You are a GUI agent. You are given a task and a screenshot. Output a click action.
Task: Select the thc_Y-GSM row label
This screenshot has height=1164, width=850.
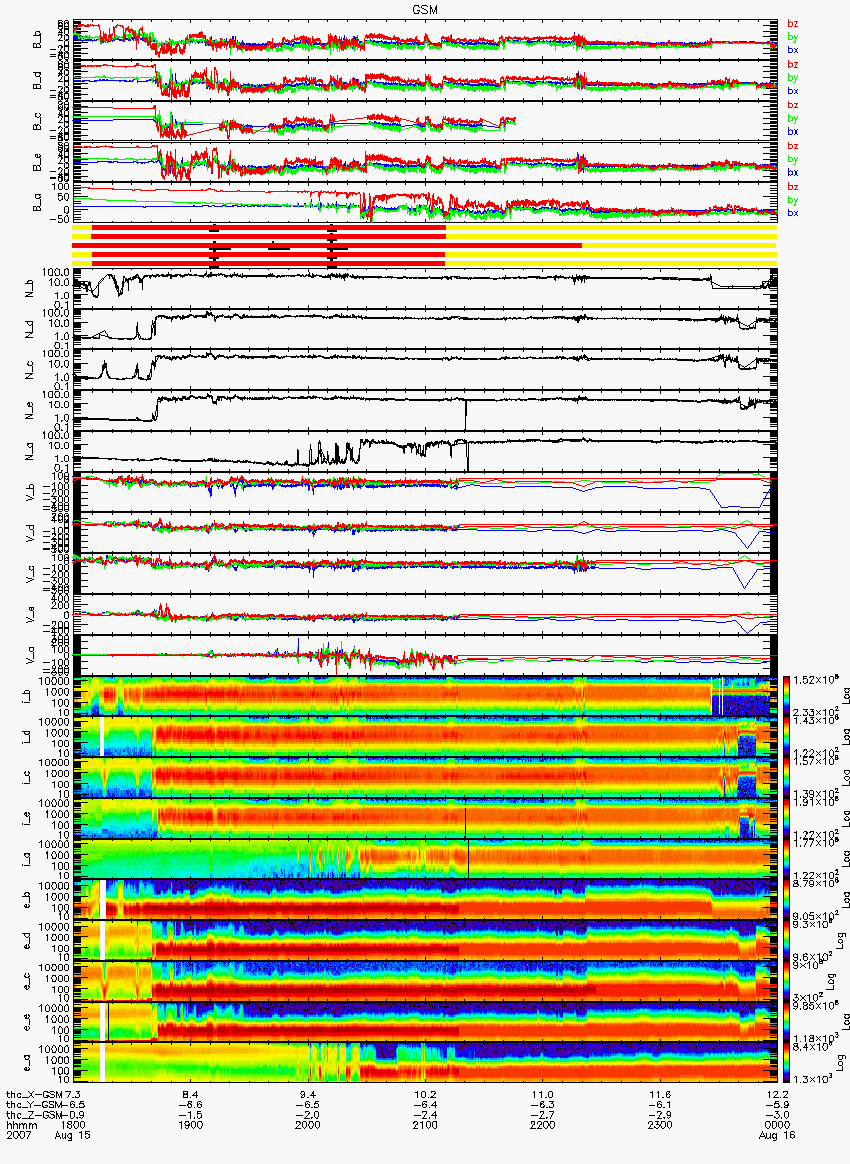coord(33,1105)
